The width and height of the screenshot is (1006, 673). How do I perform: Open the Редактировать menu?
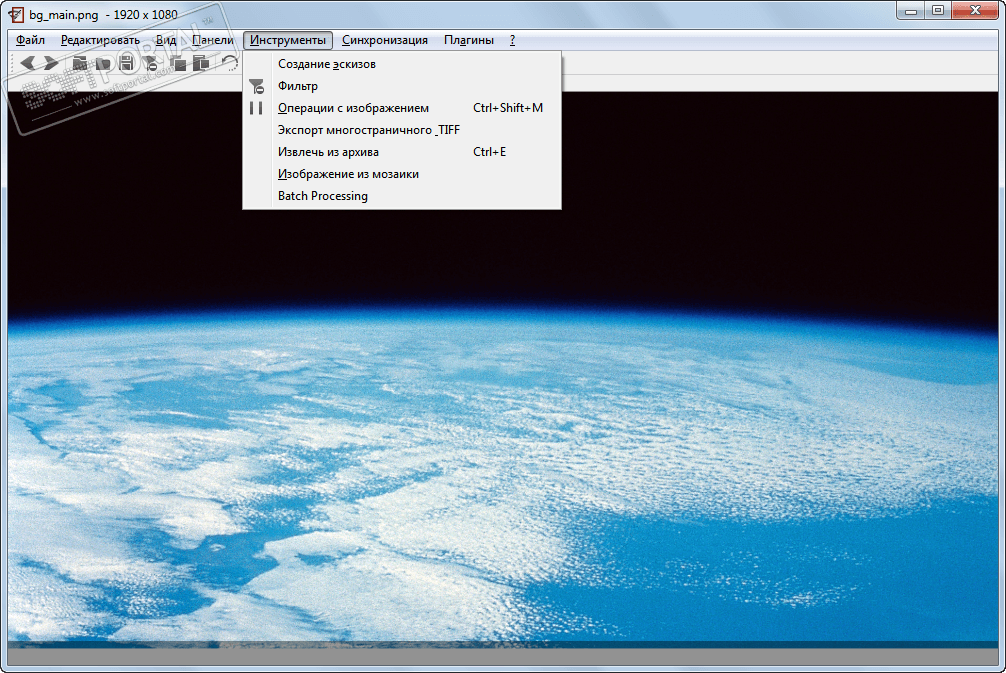click(100, 40)
